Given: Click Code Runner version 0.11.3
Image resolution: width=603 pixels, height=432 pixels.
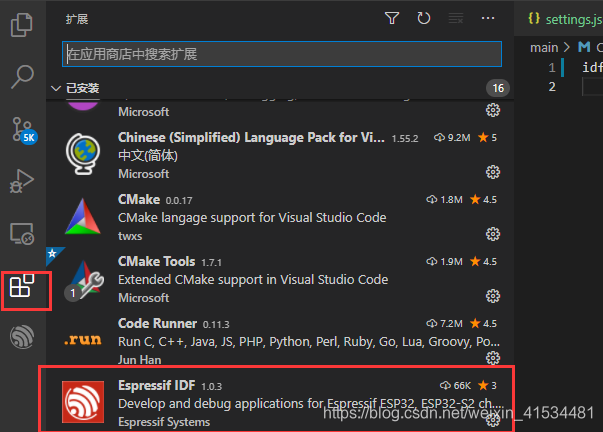Looking at the screenshot, I should pyautogui.click(x=216, y=325).
